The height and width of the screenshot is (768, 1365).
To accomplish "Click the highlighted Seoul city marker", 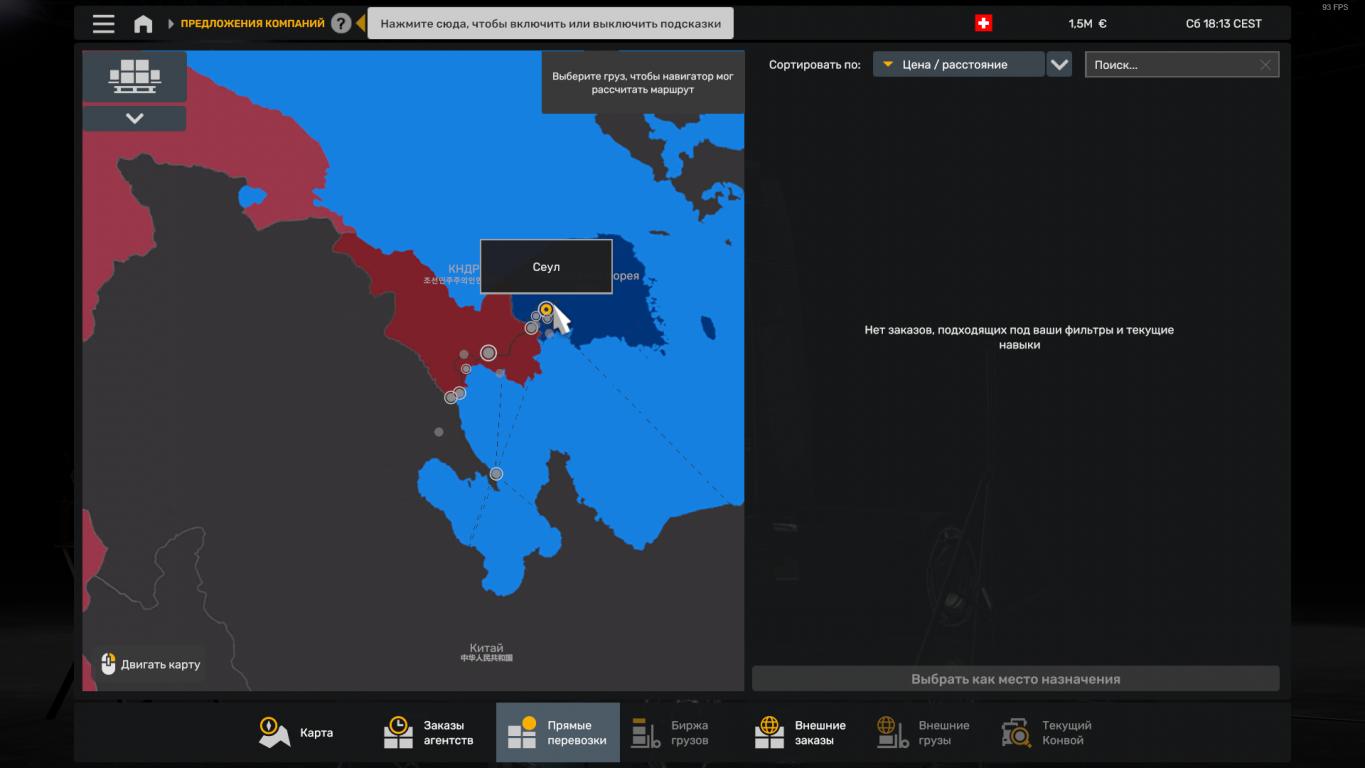I will coord(546,309).
